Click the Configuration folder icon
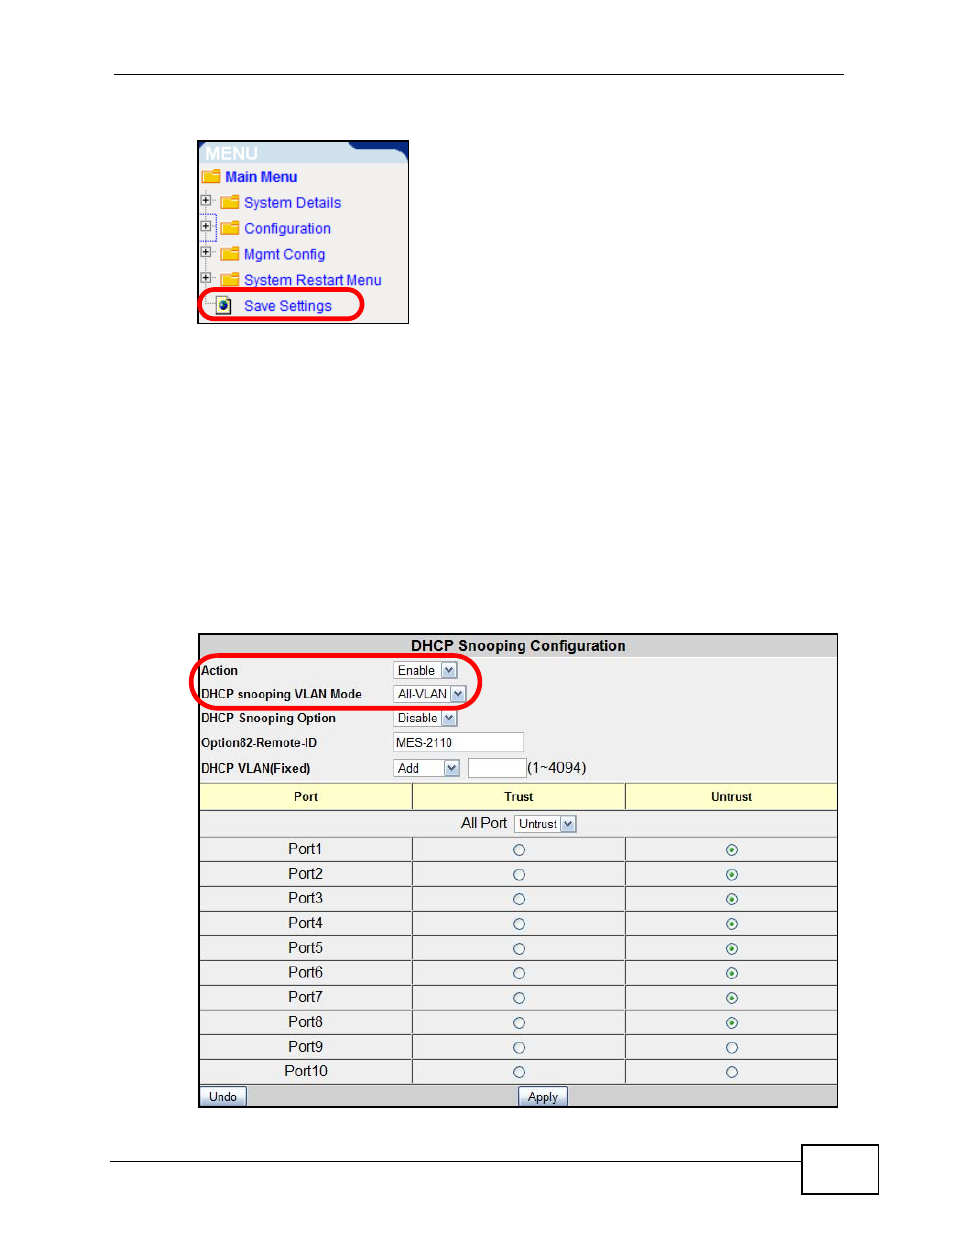Screen dimensions: 954x1235 tap(230, 229)
